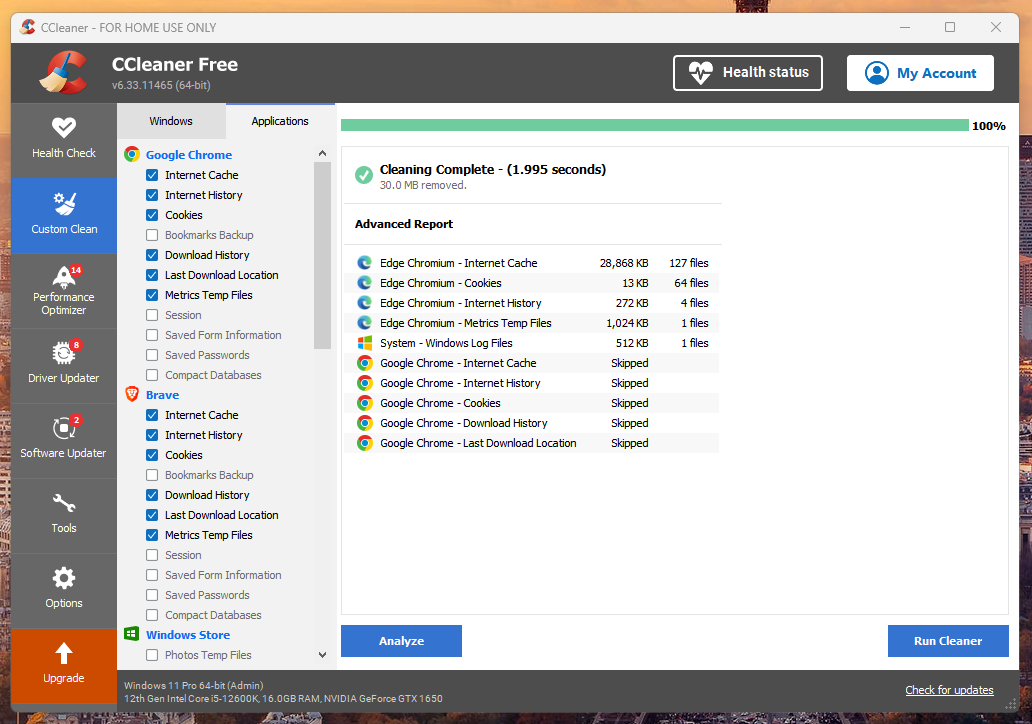Click the orange Upgrade button
The image size is (1032, 724).
point(64,665)
